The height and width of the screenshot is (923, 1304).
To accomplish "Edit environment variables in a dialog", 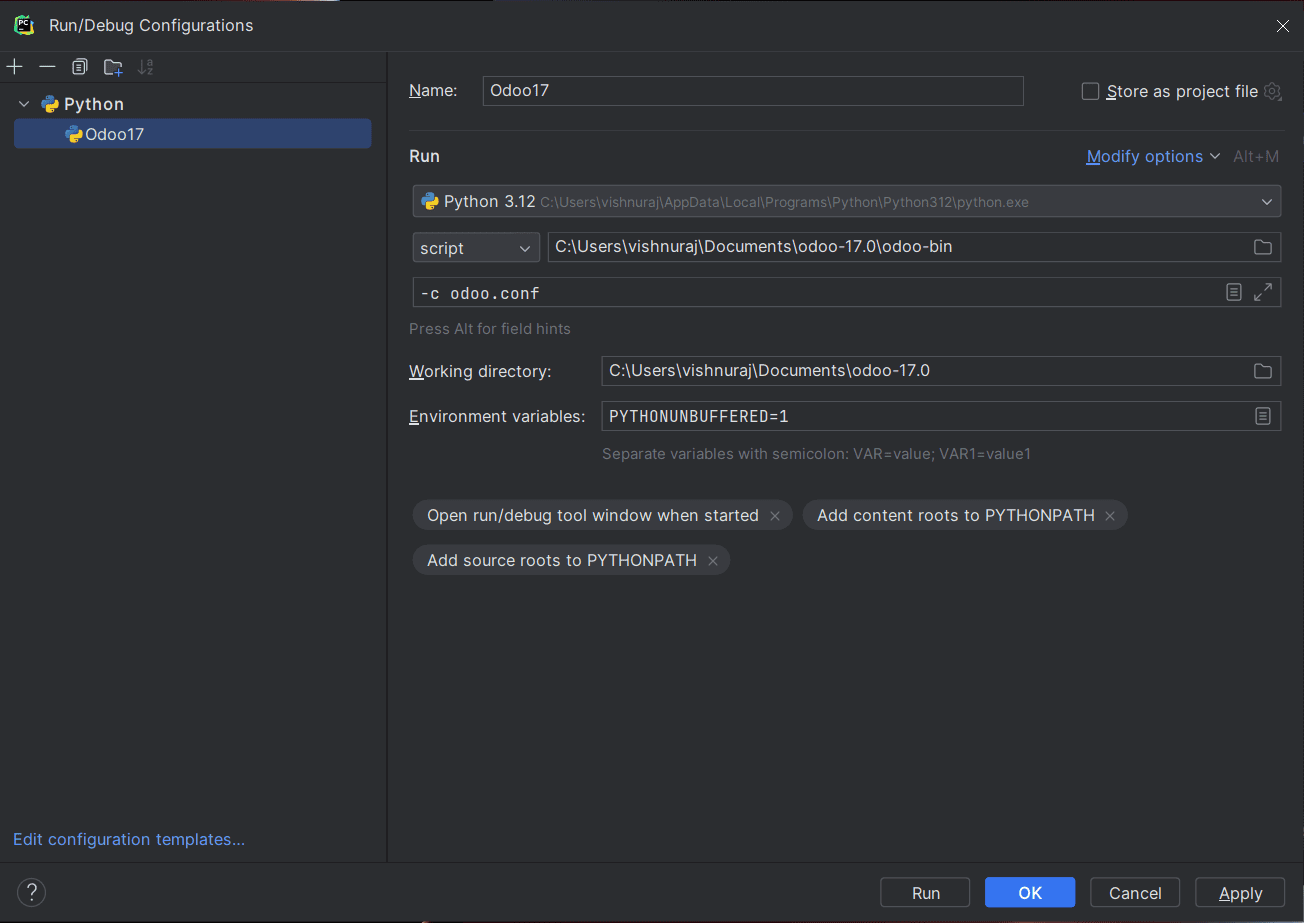I will tap(1263, 416).
